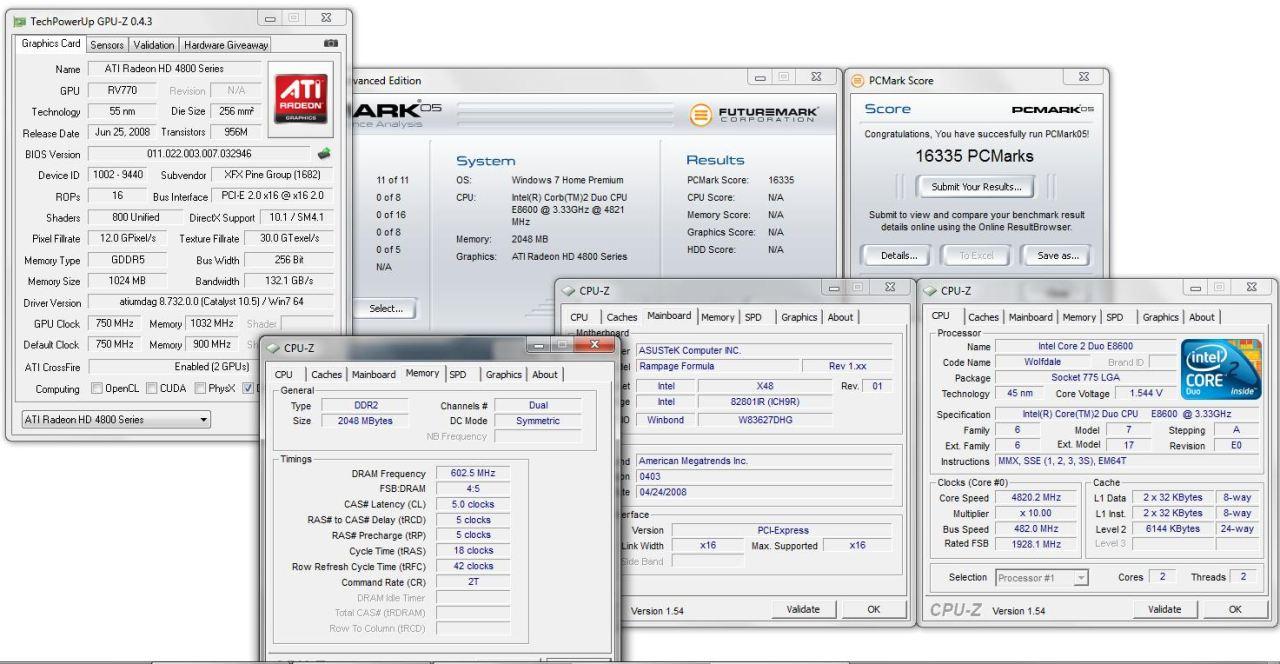Open Memory tab in CPU-Z Mainboard window

[718, 317]
